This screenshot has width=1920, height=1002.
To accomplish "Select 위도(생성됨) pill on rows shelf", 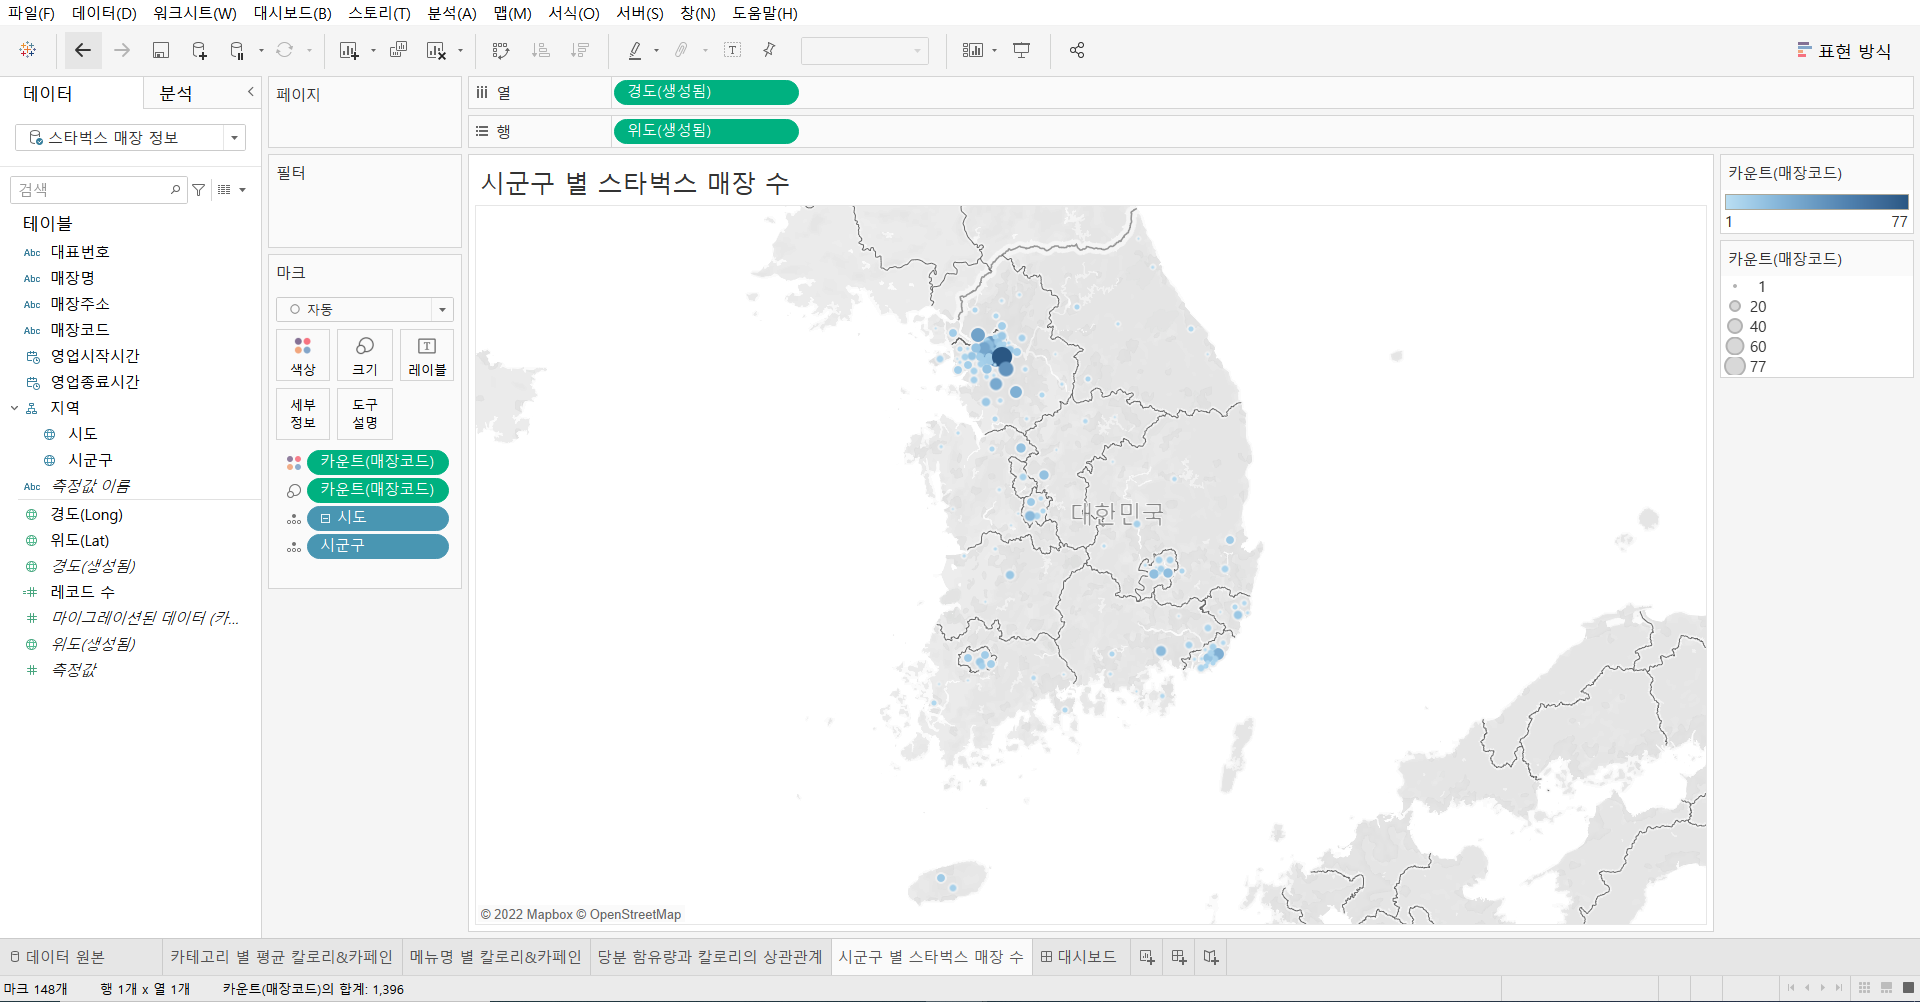I will point(706,131).
